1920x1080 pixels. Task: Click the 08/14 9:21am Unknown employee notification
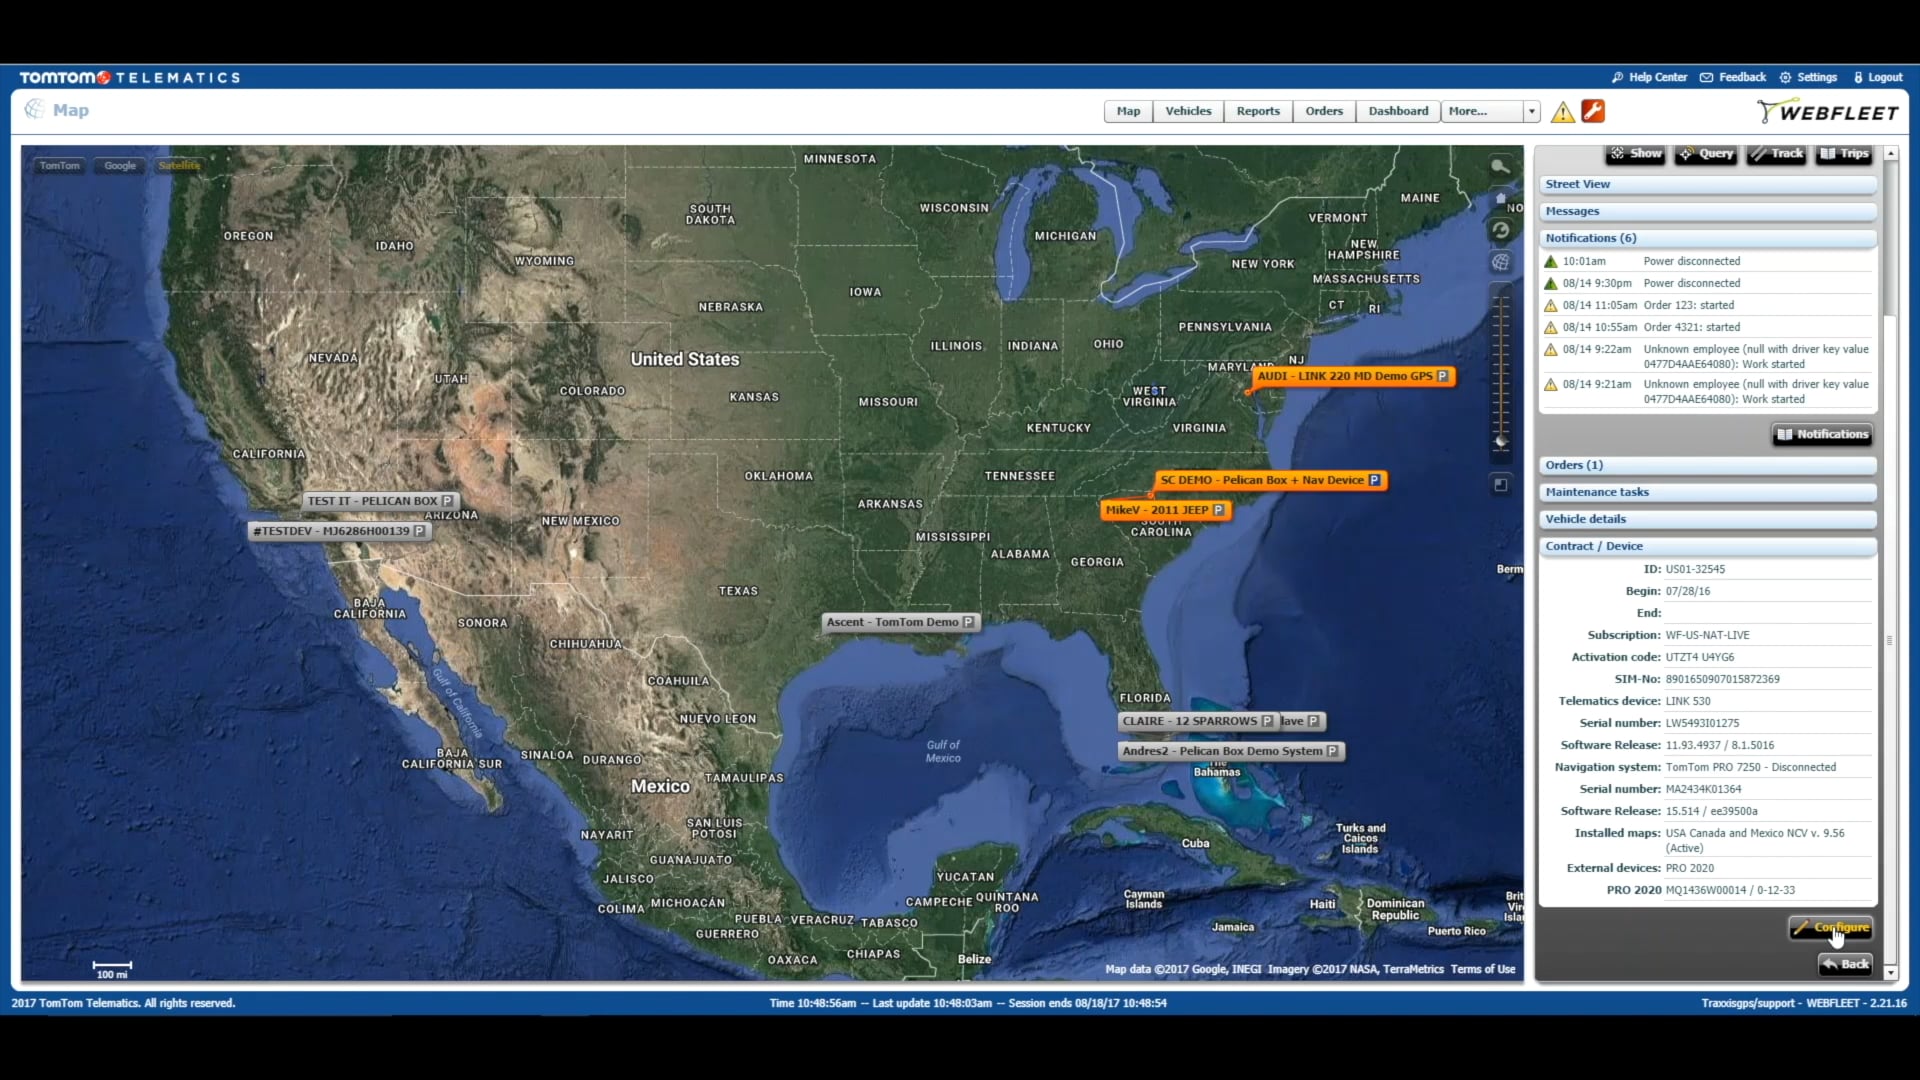pos(1707,391)
